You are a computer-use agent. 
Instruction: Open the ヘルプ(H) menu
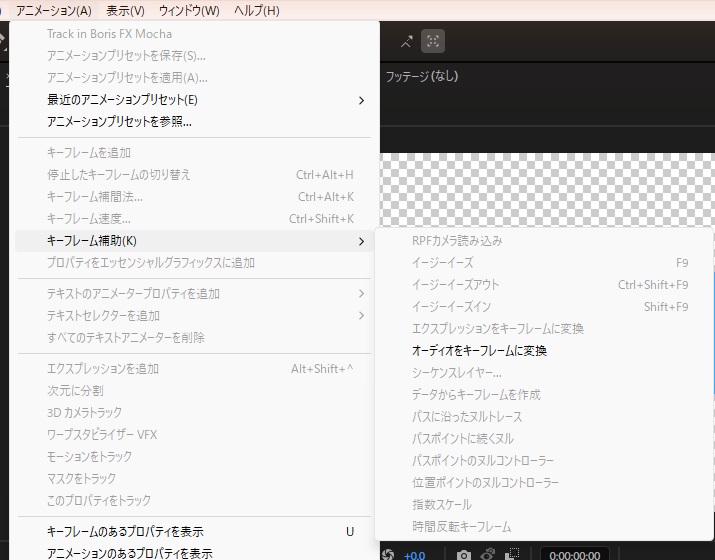[256, 10]
